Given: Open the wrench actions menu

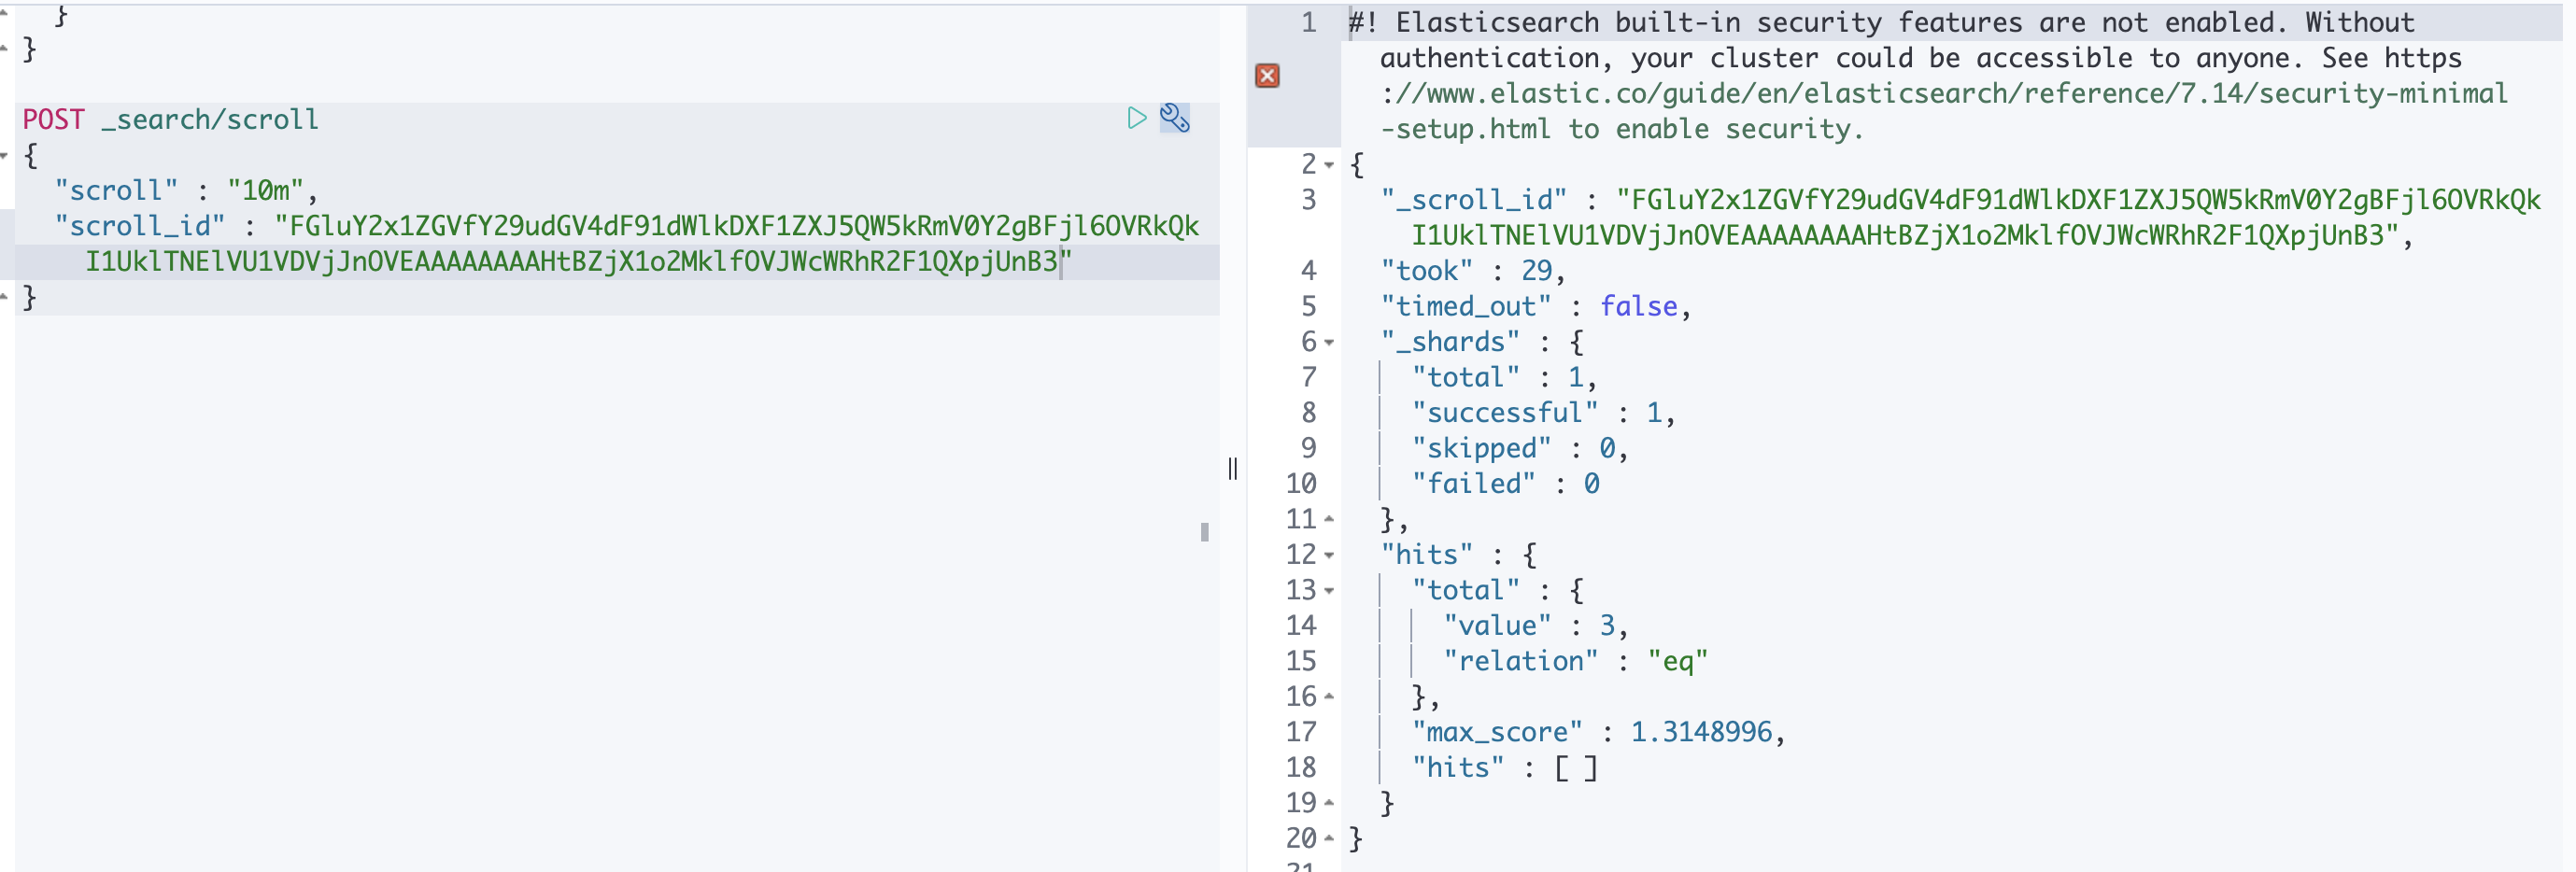Looking at the screenshot, I should [1174, 118].
